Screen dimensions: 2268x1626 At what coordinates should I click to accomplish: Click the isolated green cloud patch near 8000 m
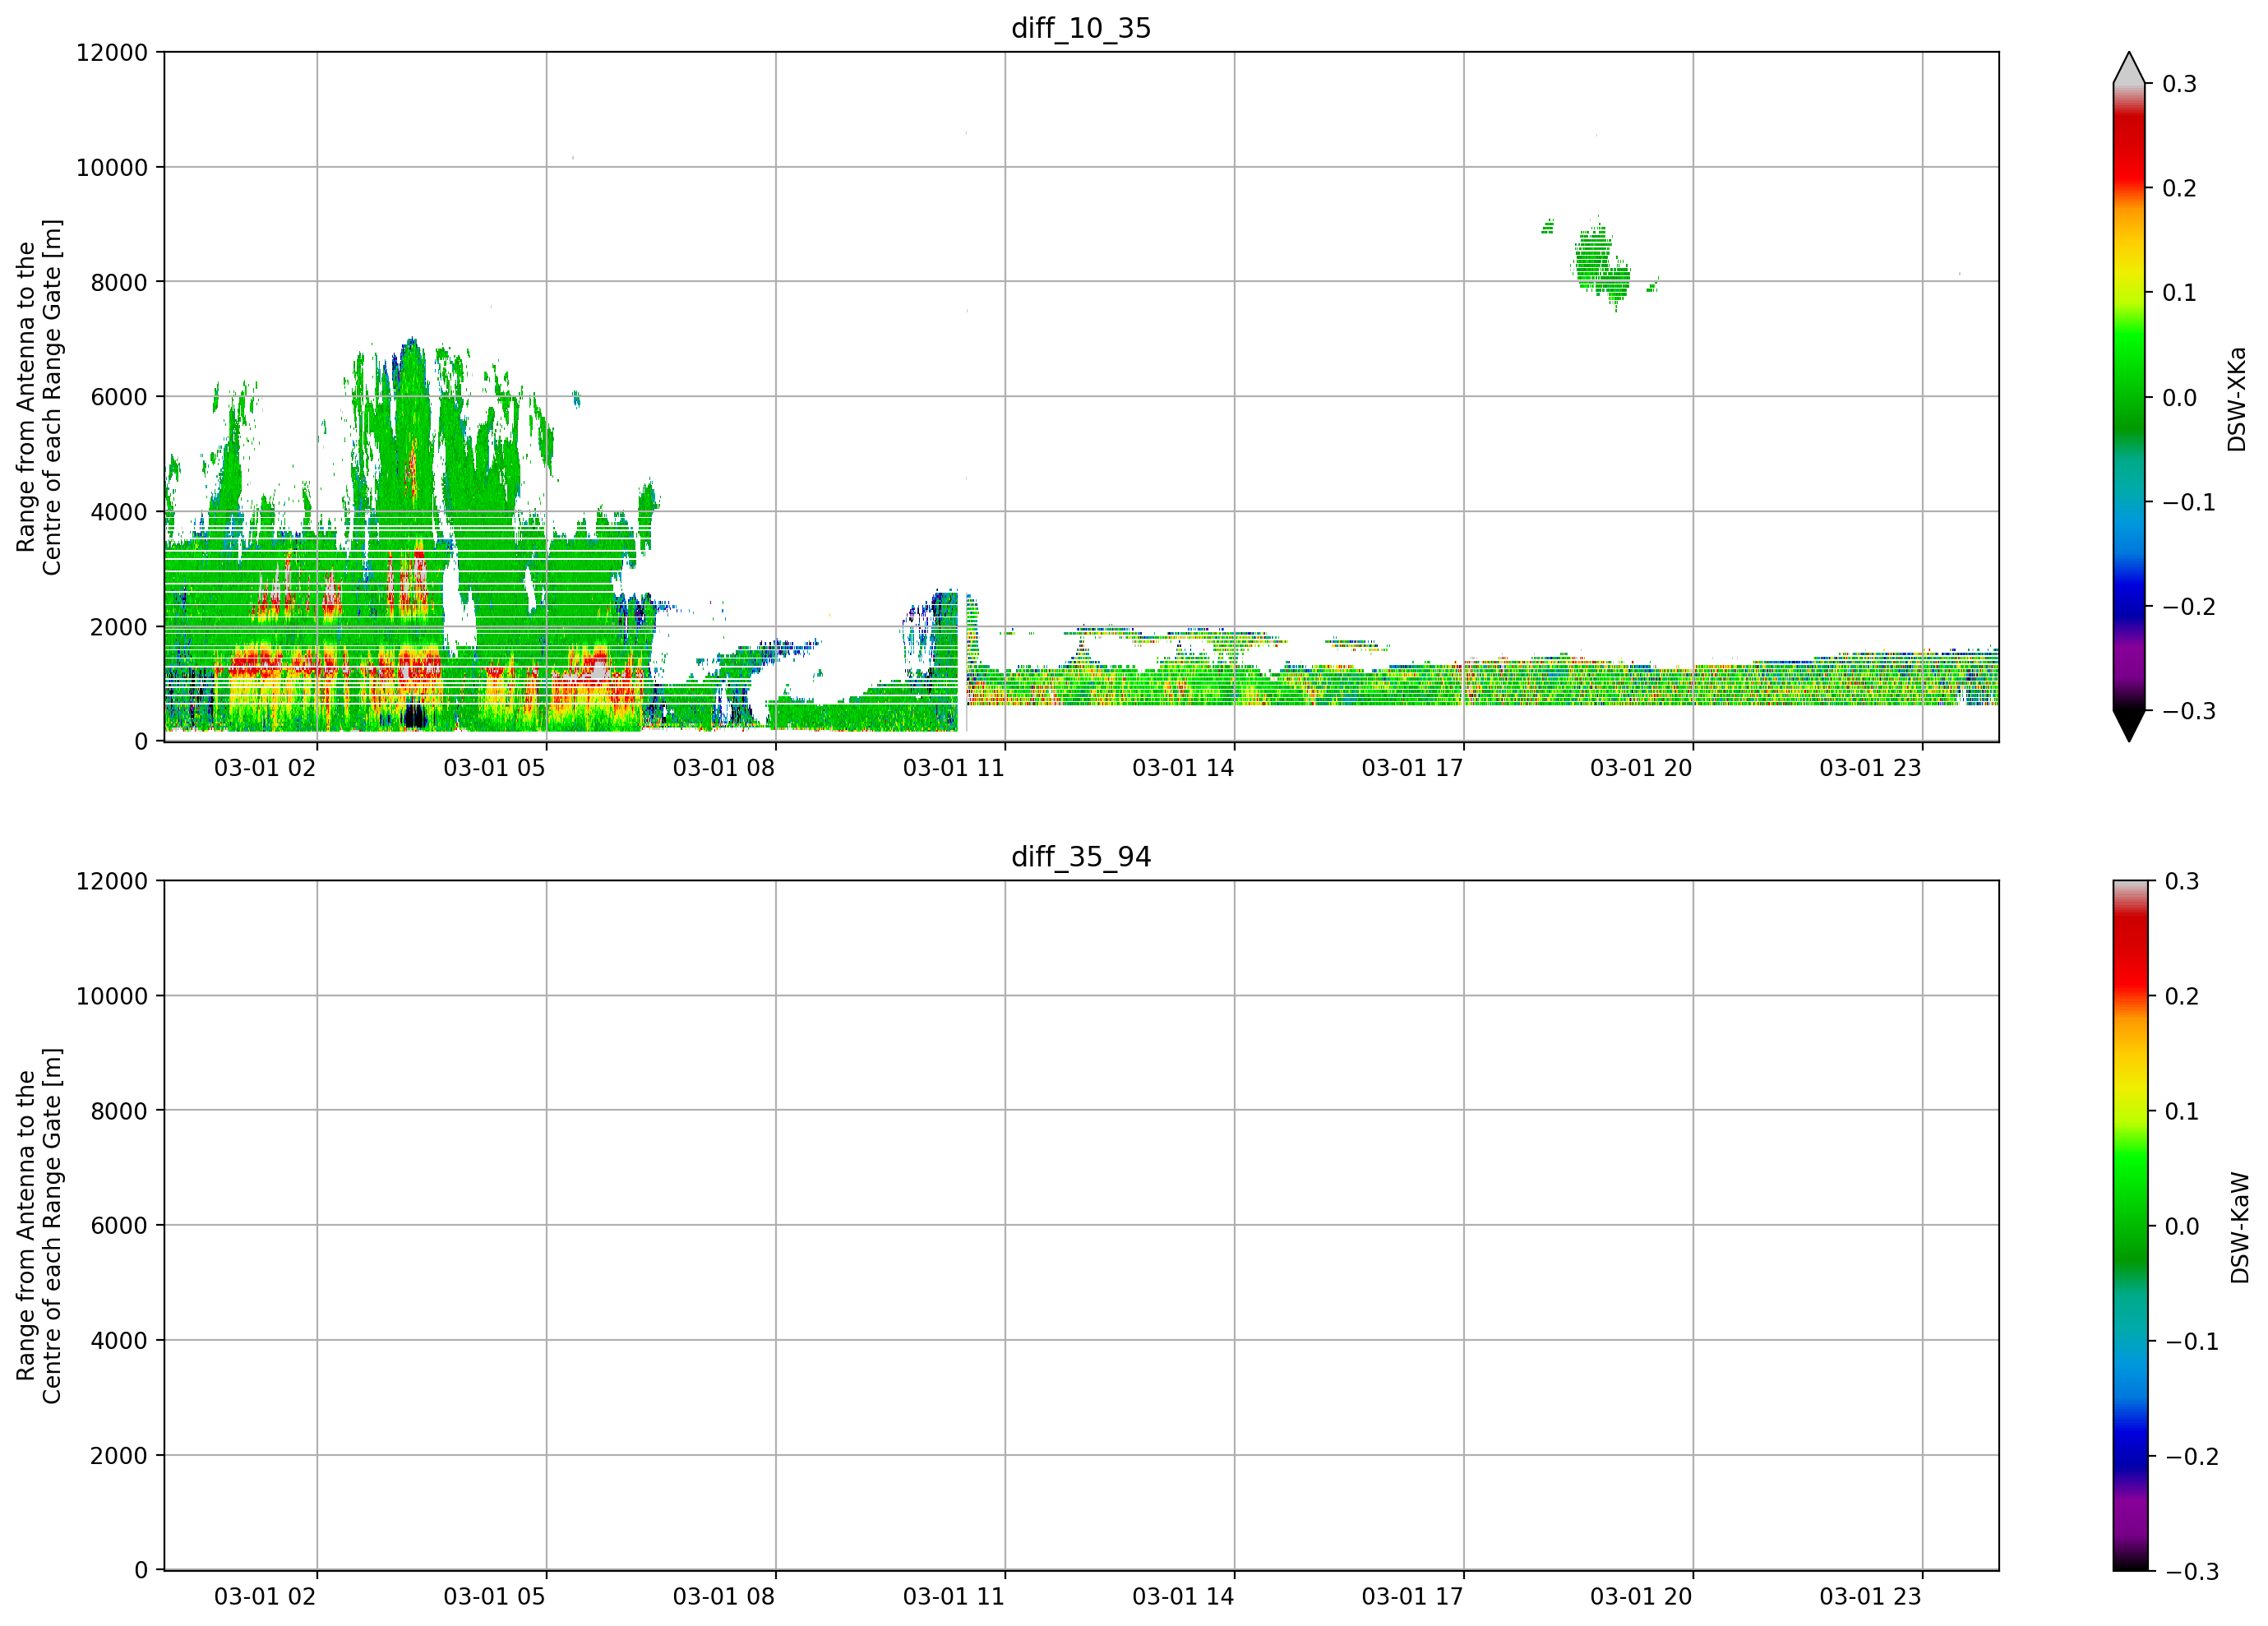[1602, 263]
